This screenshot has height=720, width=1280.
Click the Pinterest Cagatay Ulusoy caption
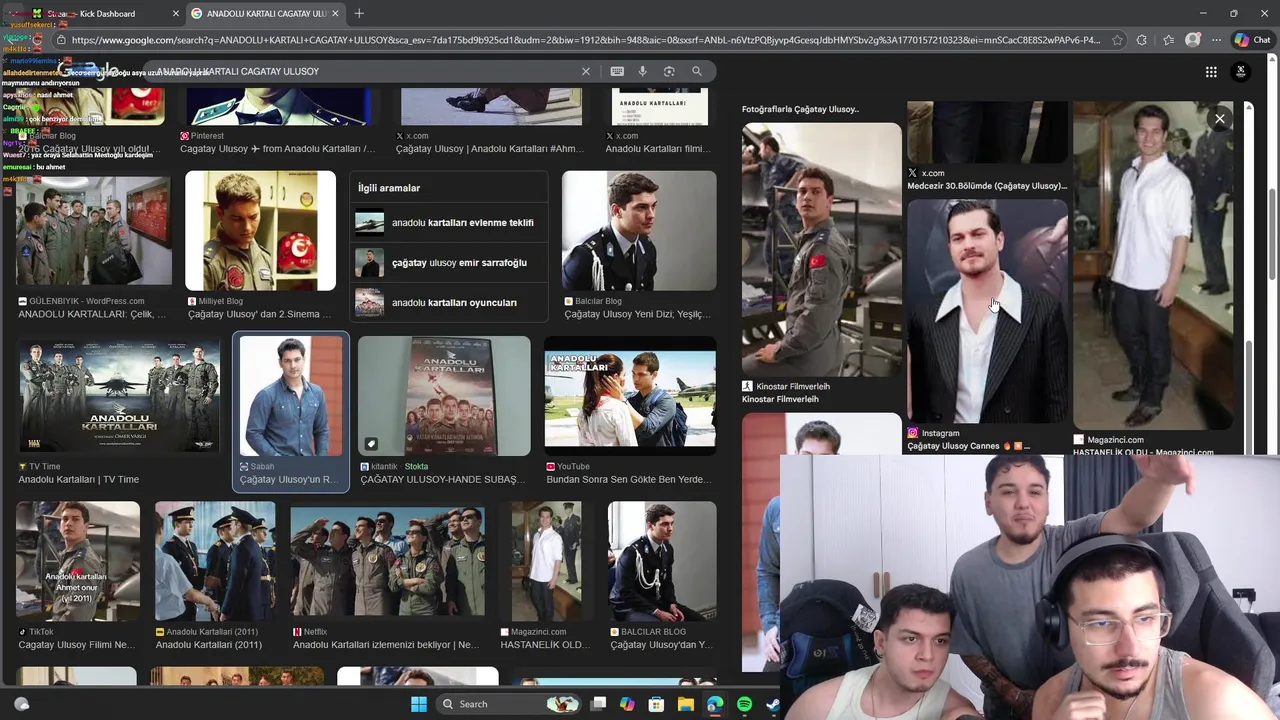(277, 149)
